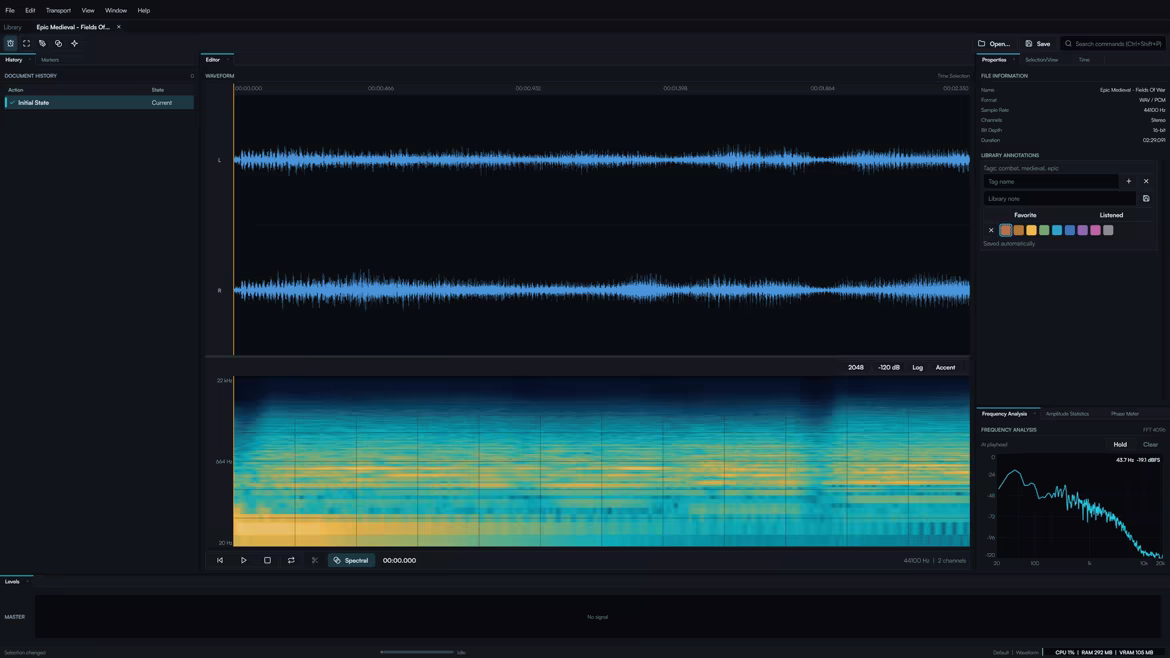Clear tag with X beside plus
Viewport: 1170px width, 658px height.
point(1146,181)
